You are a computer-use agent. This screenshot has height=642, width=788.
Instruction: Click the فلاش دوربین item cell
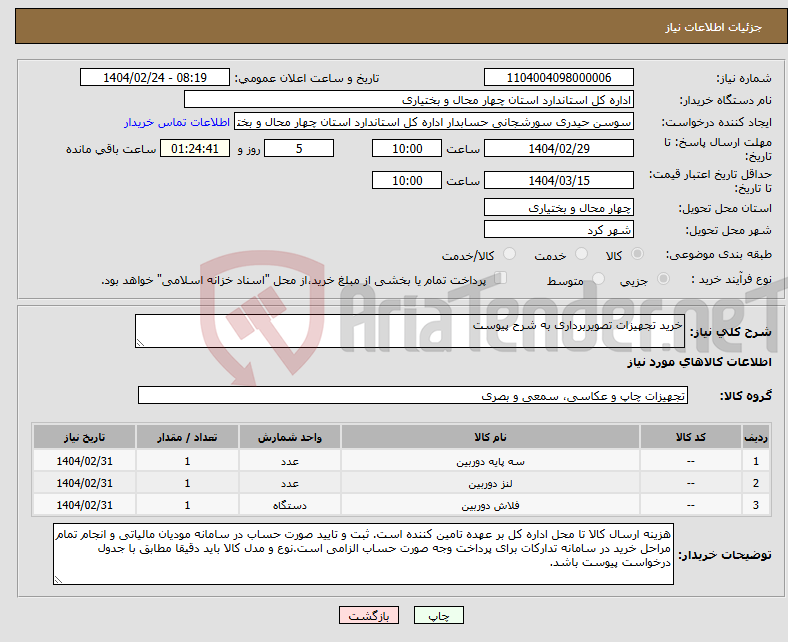(490, 505)
